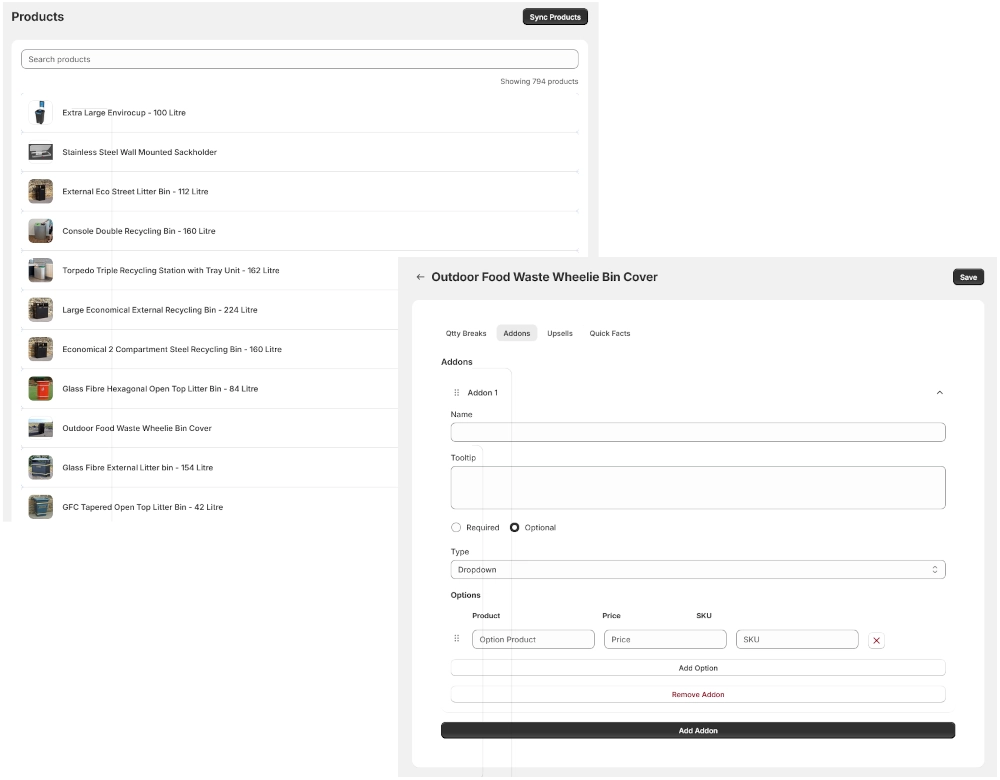Screen dimensions: 1000x780
Task: Click the red X to delete option row
Action: coord(876,640)
